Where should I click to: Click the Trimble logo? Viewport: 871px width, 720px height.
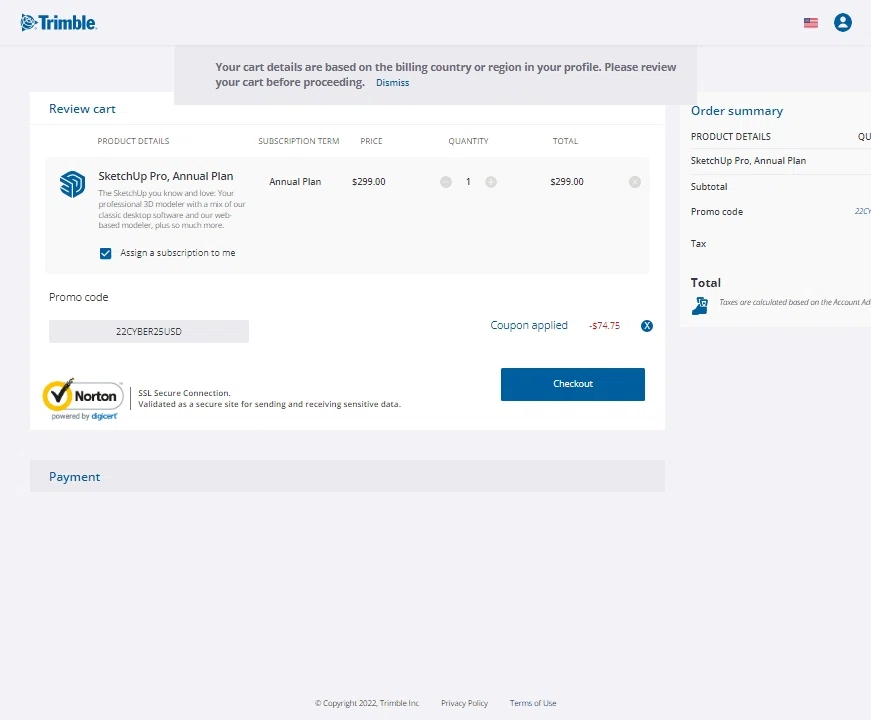pyautogui.click(x=59, y=23)
